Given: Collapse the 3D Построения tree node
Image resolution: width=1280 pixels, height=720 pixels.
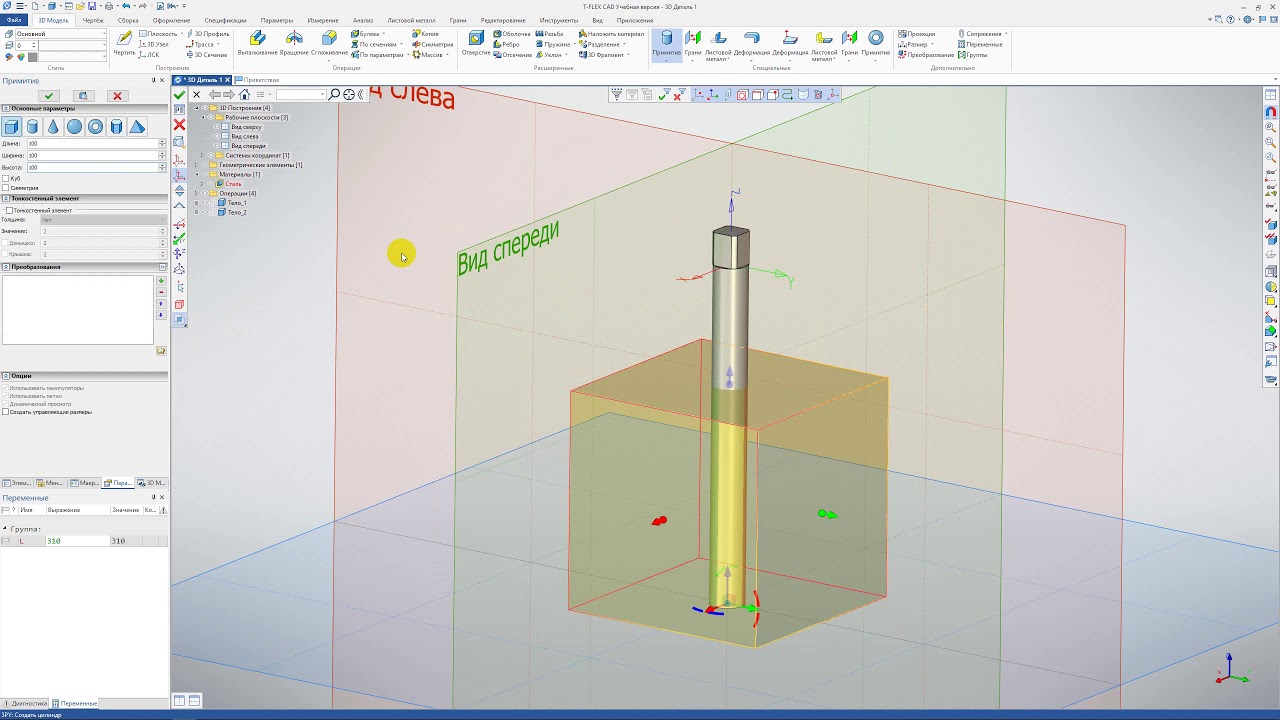Looking at the screenshot, I should coord(196,108).
